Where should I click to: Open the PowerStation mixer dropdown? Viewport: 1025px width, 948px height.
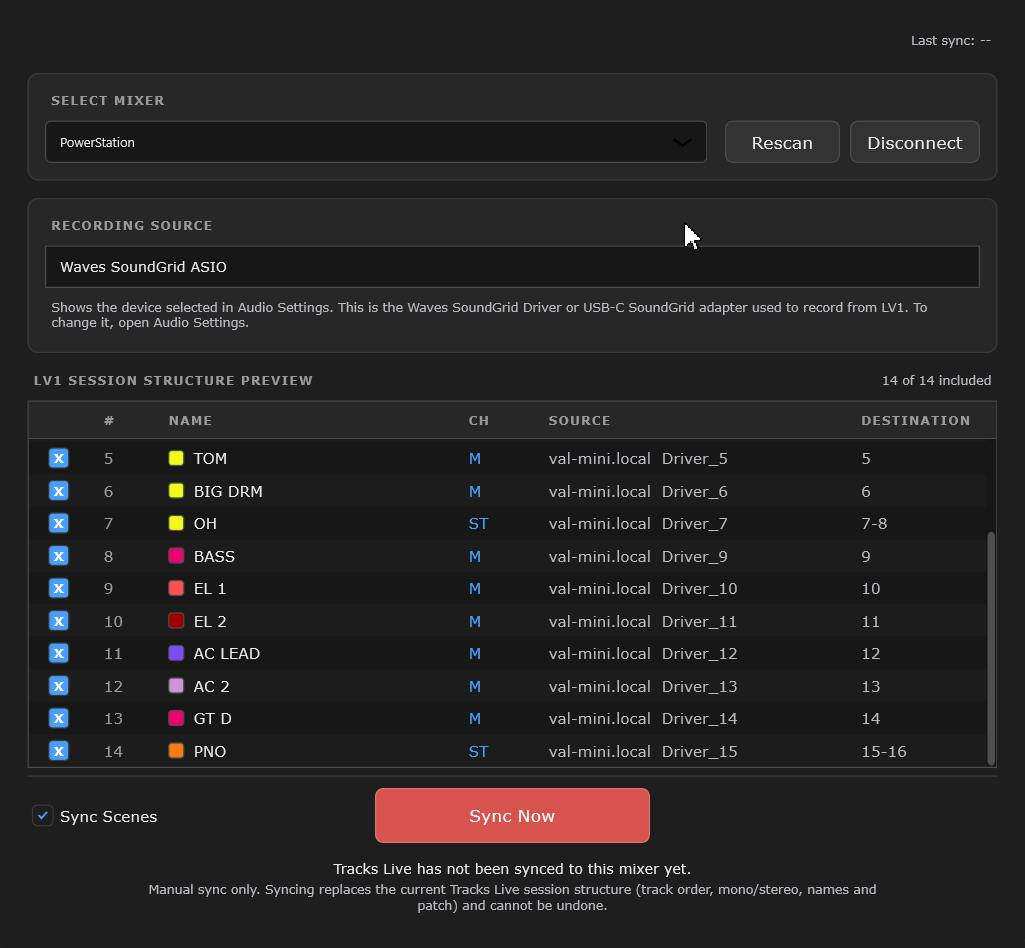click(375, 142)
